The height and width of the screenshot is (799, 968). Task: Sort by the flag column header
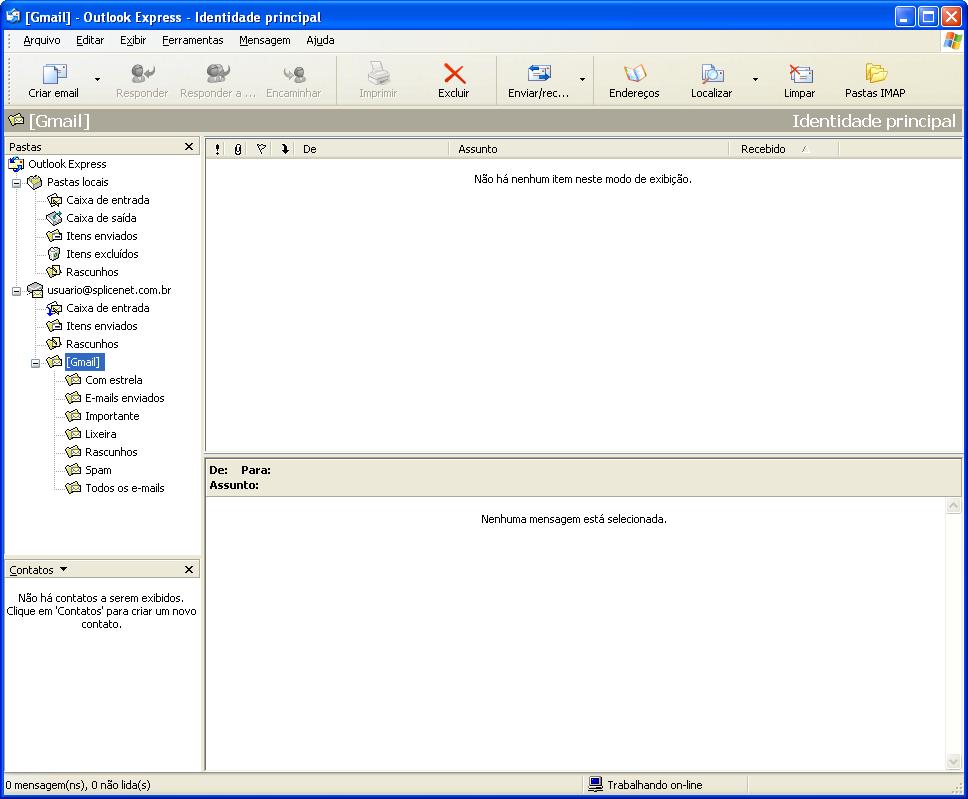[x=261, y=149]
